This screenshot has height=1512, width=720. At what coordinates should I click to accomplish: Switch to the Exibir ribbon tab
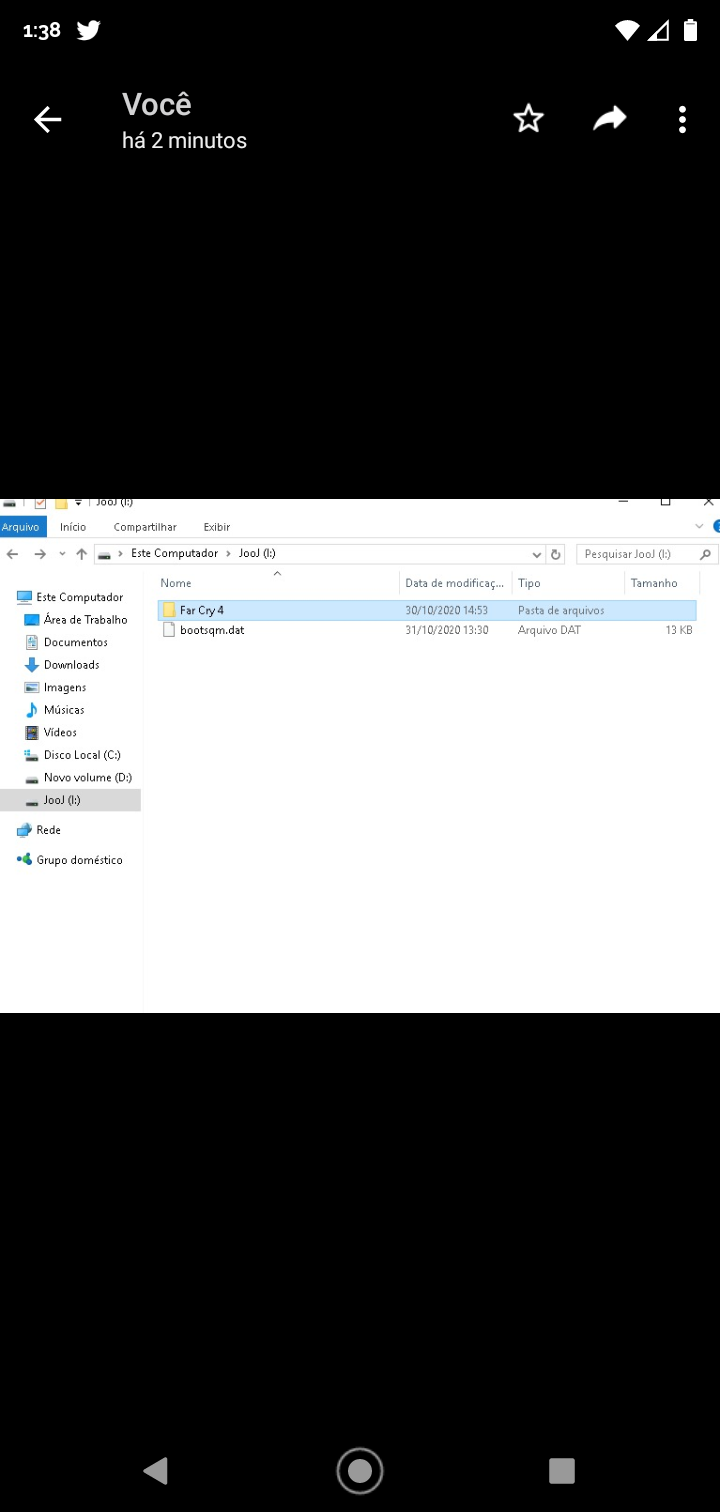pyautogui.click(x=217, y=527)
